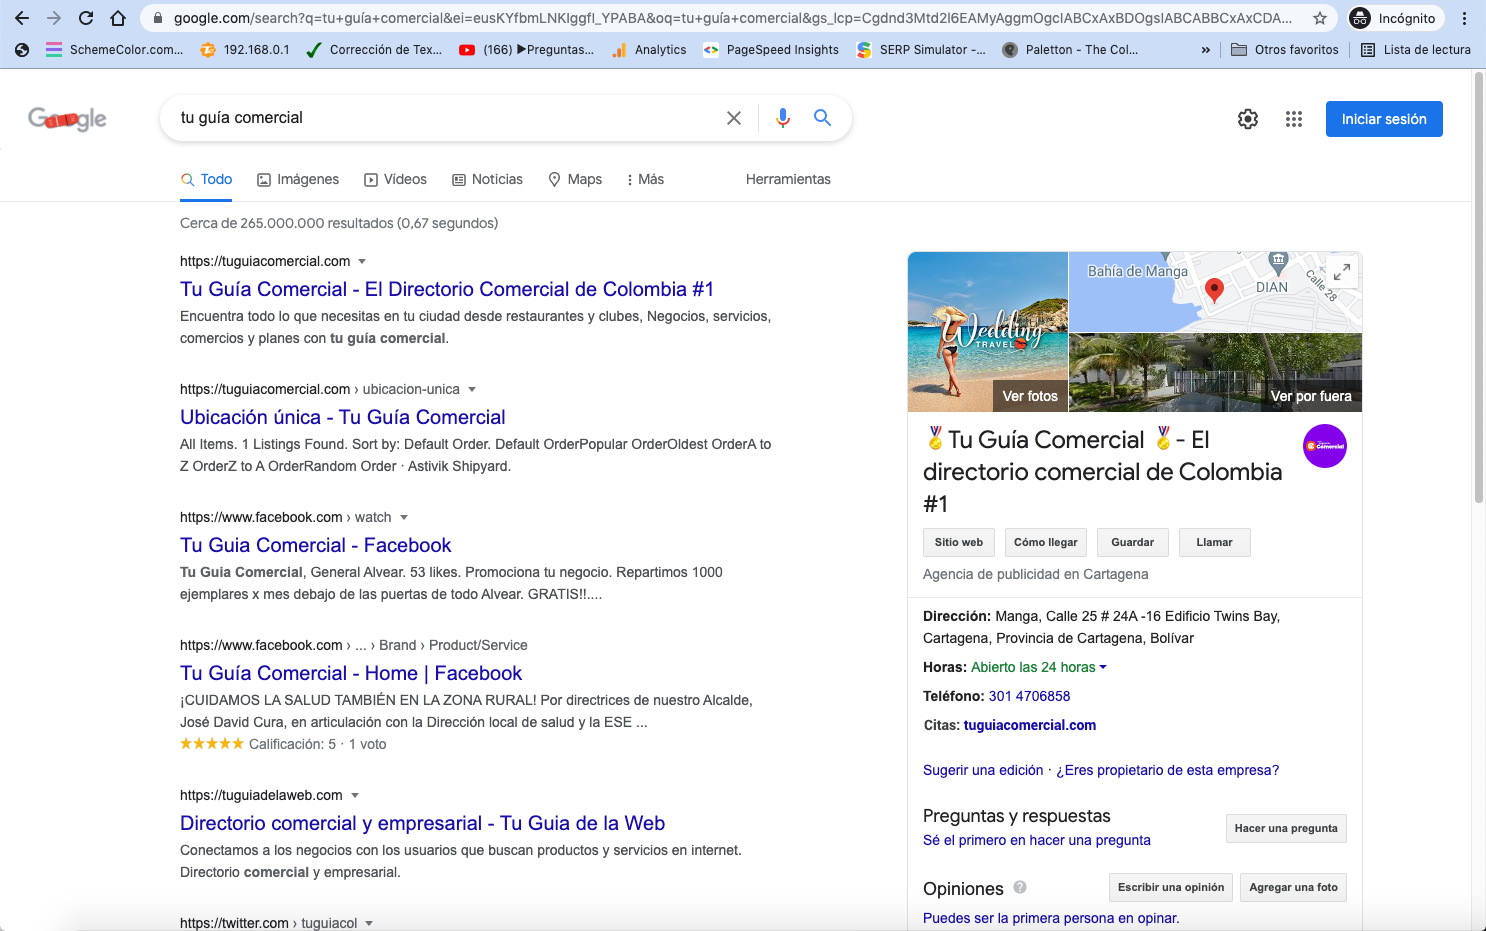
Task: Click the Guardar button
Action: coord(1133,542)
